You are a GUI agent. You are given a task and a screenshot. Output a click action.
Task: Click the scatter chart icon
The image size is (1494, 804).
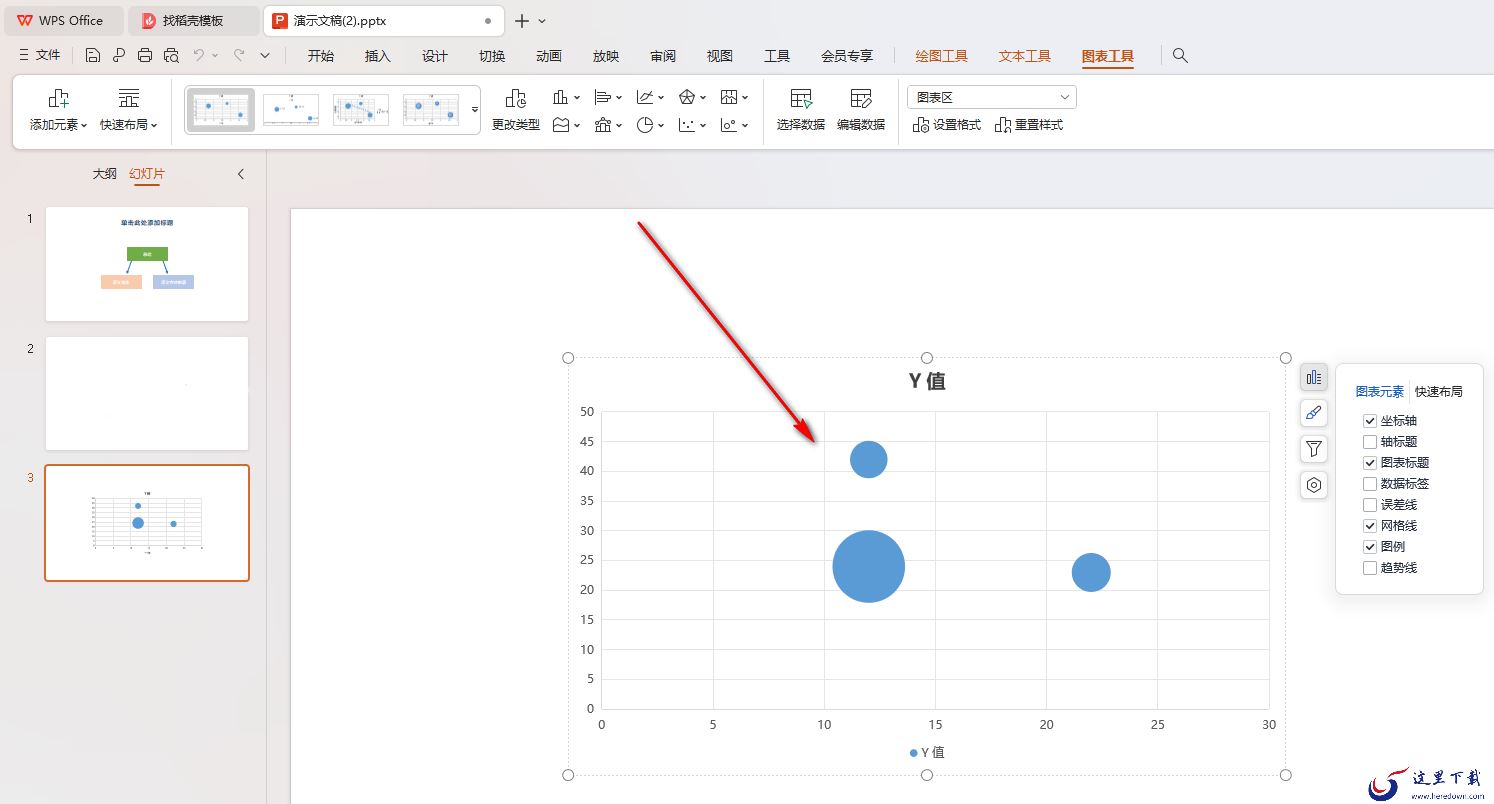[687, 125]
